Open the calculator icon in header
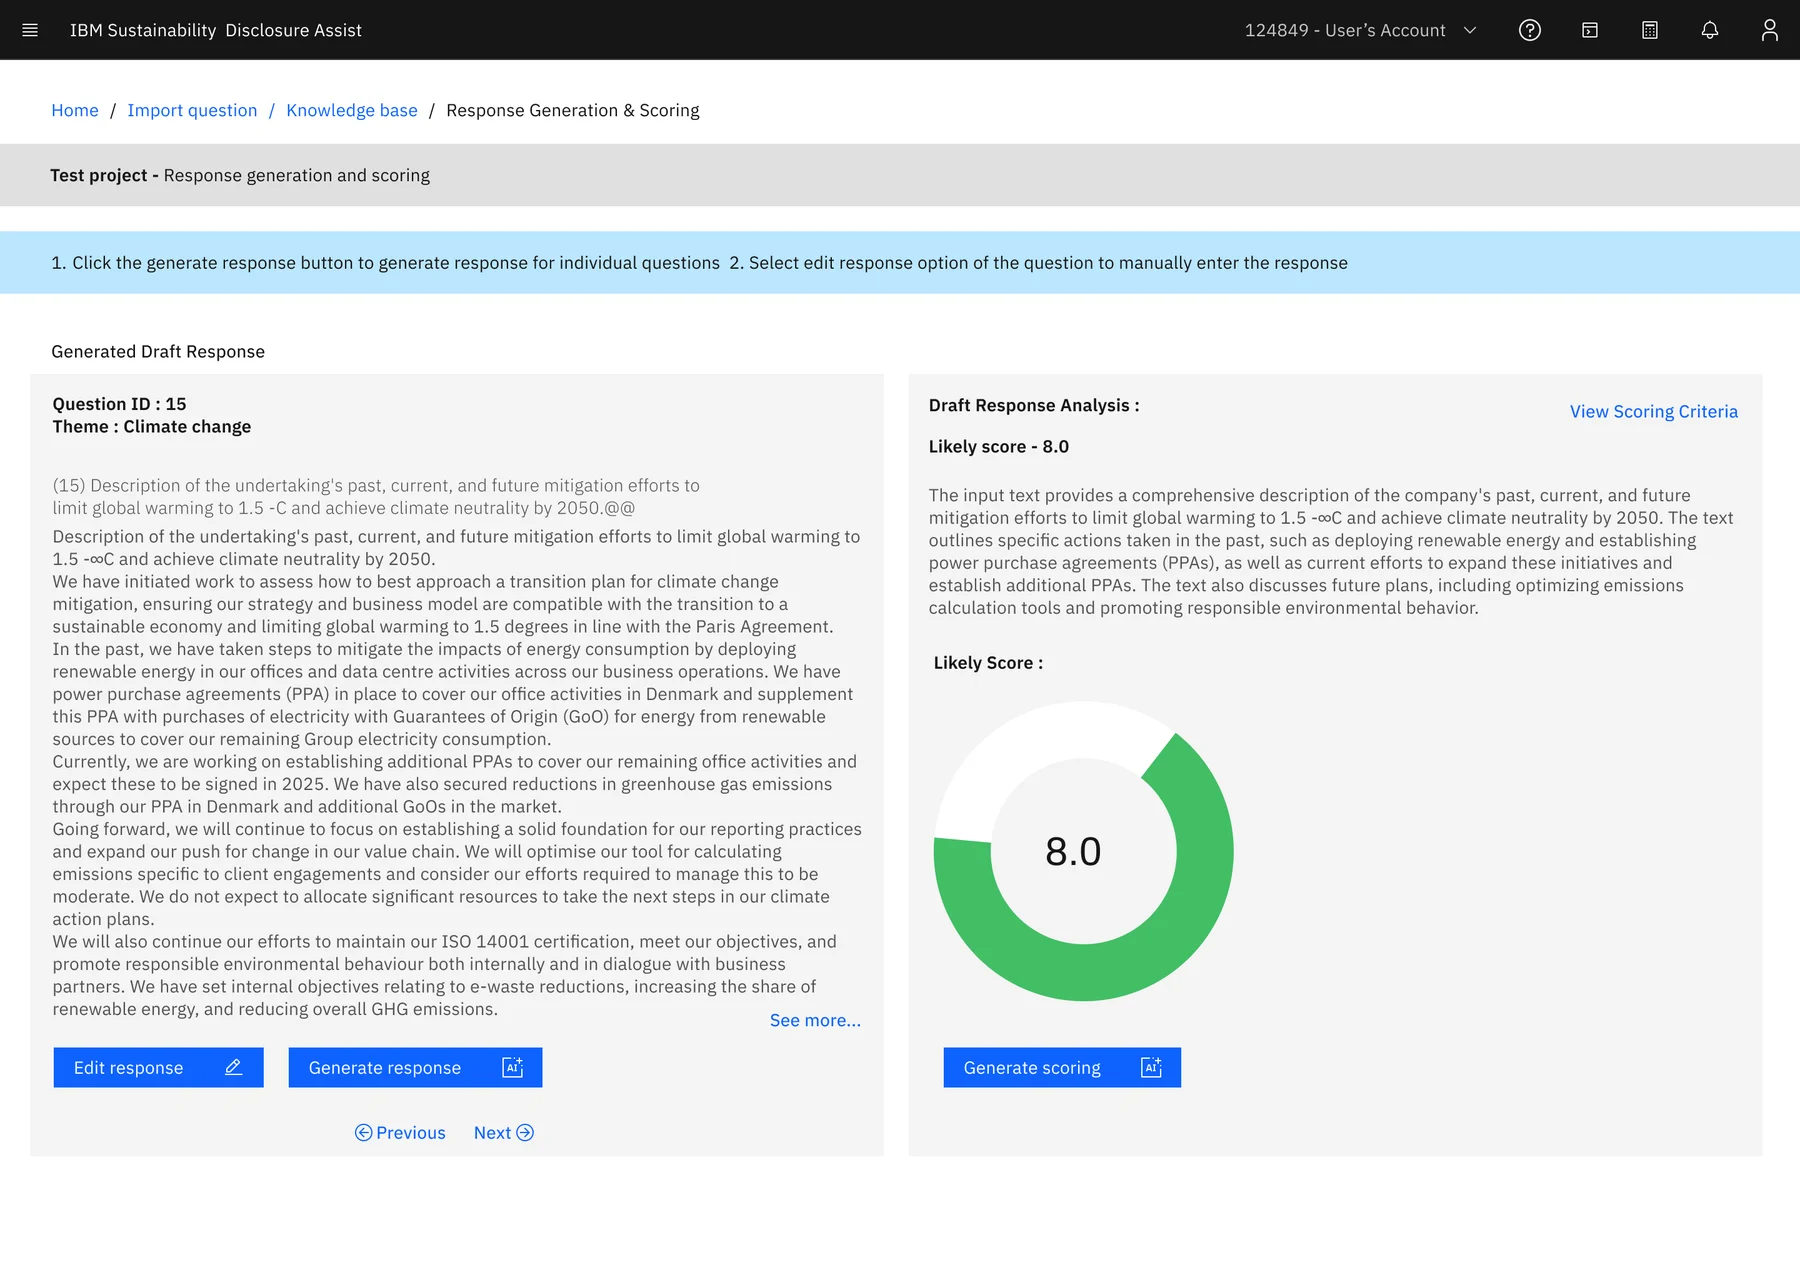 point(1650,30)
